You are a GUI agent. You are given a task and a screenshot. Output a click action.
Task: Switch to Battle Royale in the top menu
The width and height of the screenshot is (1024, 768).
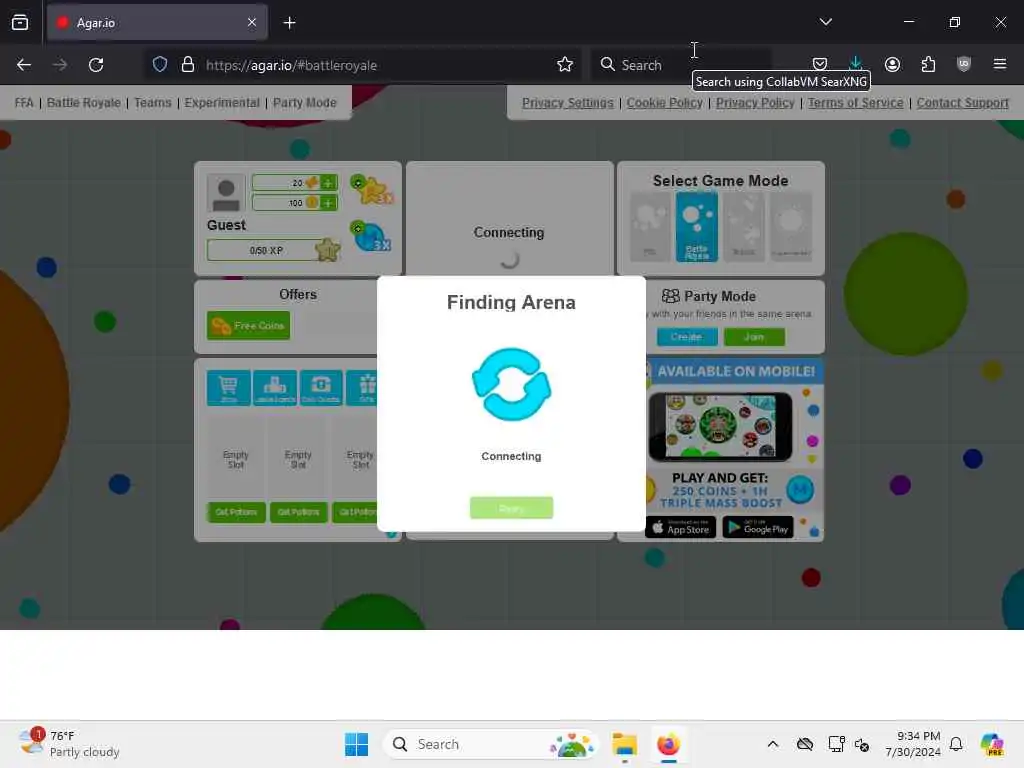(84, 103)
